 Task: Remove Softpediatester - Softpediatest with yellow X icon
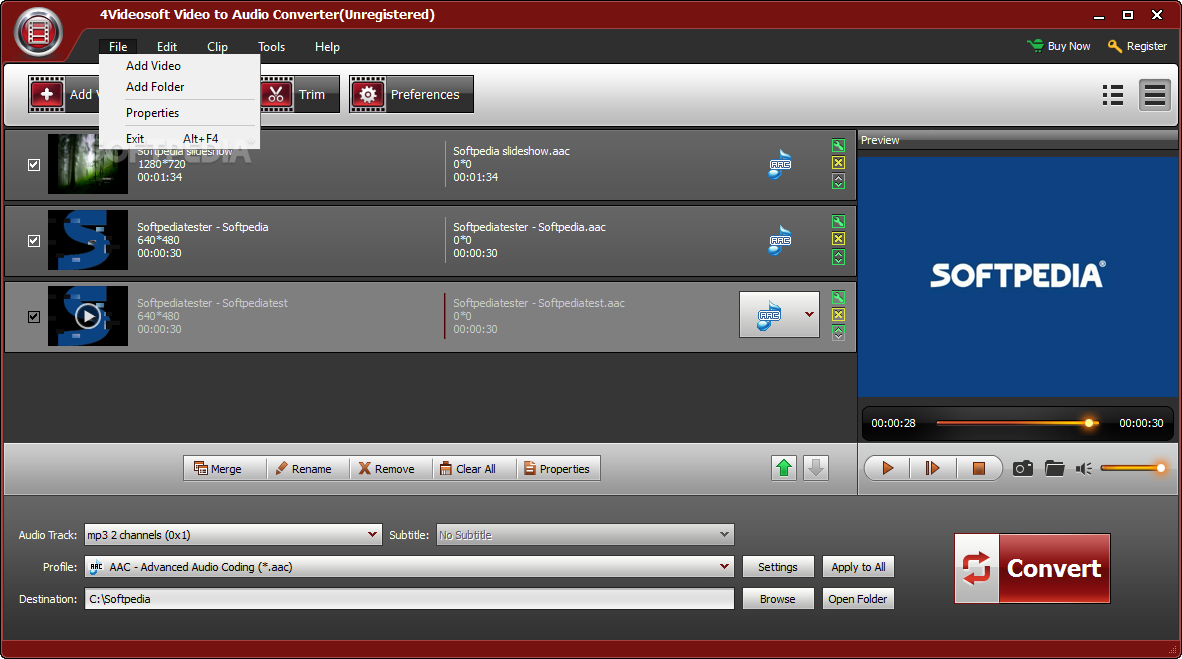coord(838,314)
